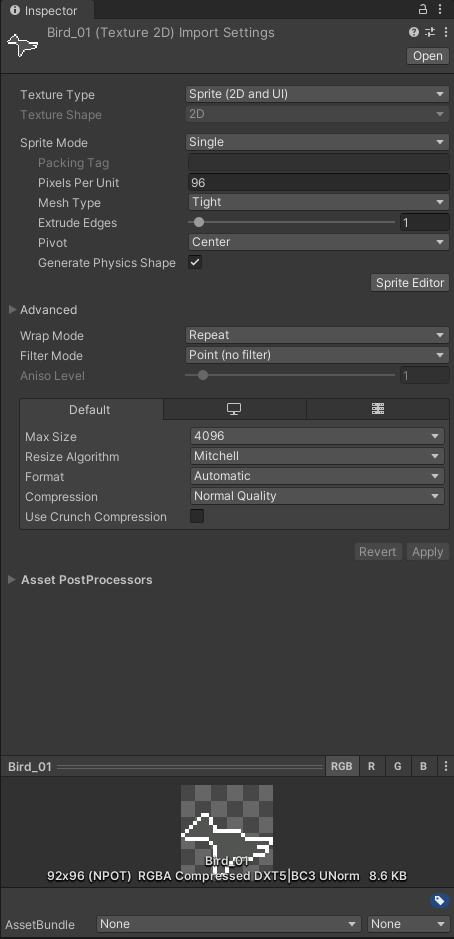This screenshot has width=454, height=939.
Task: Open the help reference icon
Action: [x=414, y=32]
